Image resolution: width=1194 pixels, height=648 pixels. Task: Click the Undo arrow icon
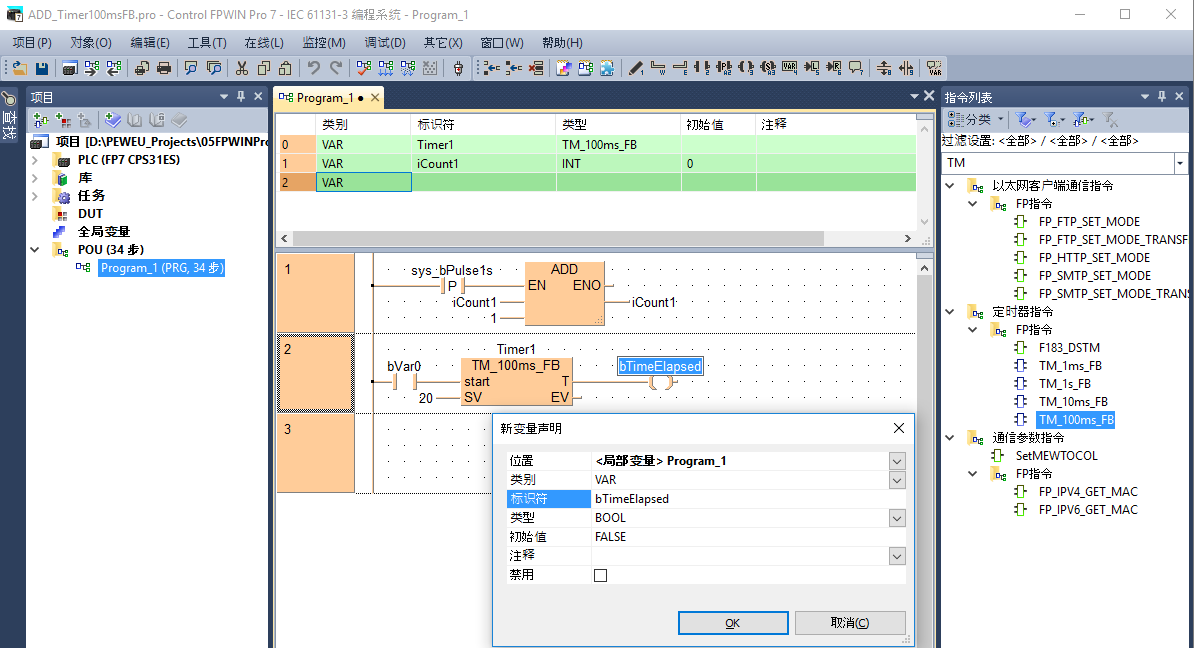click(x=314, y=68)
